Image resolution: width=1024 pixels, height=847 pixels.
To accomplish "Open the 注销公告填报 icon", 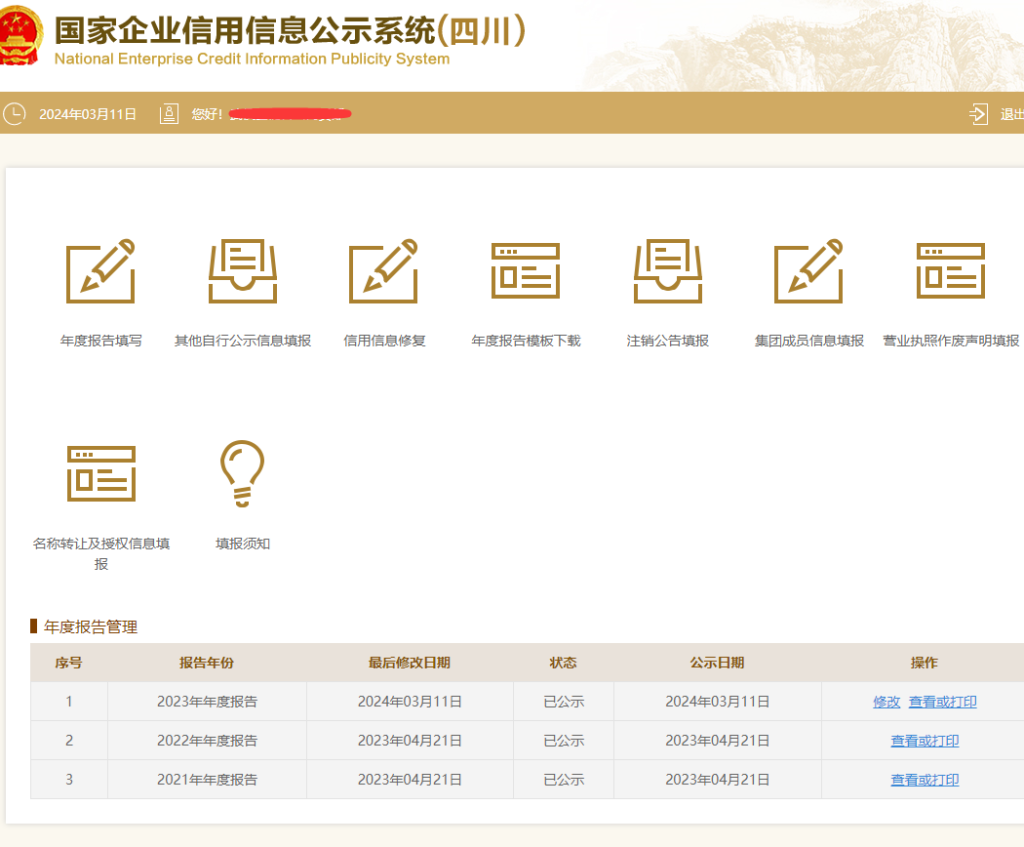I will 667,271.
